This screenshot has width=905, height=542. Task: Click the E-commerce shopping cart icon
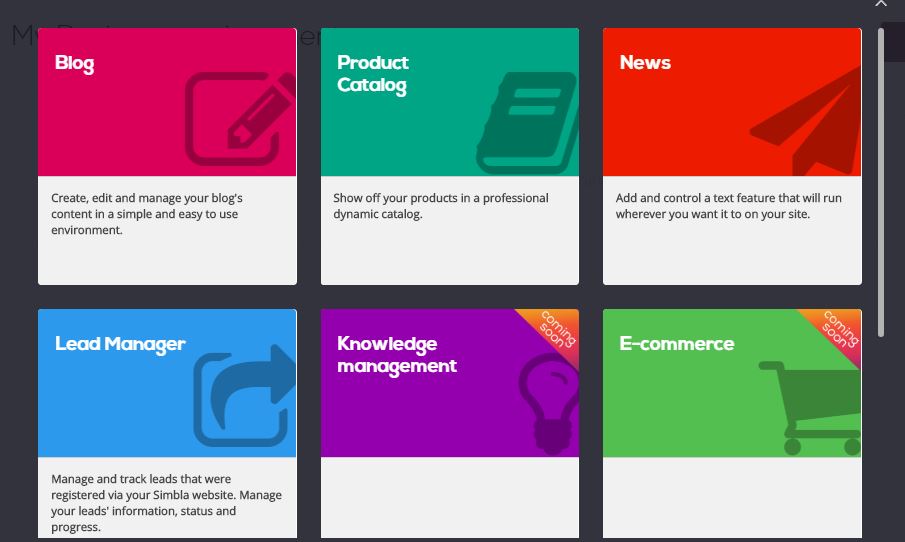pyautogui.click(x=810, y=408)
